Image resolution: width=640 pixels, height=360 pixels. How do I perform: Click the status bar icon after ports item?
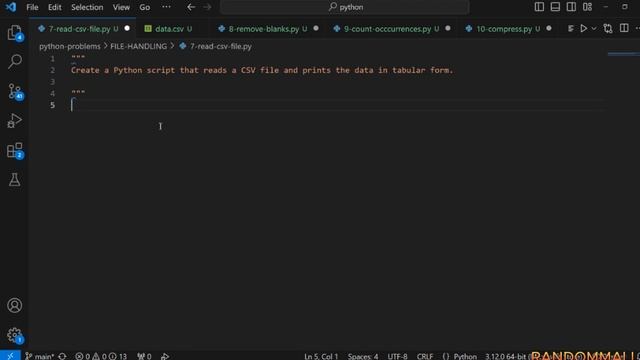[165, 356]
